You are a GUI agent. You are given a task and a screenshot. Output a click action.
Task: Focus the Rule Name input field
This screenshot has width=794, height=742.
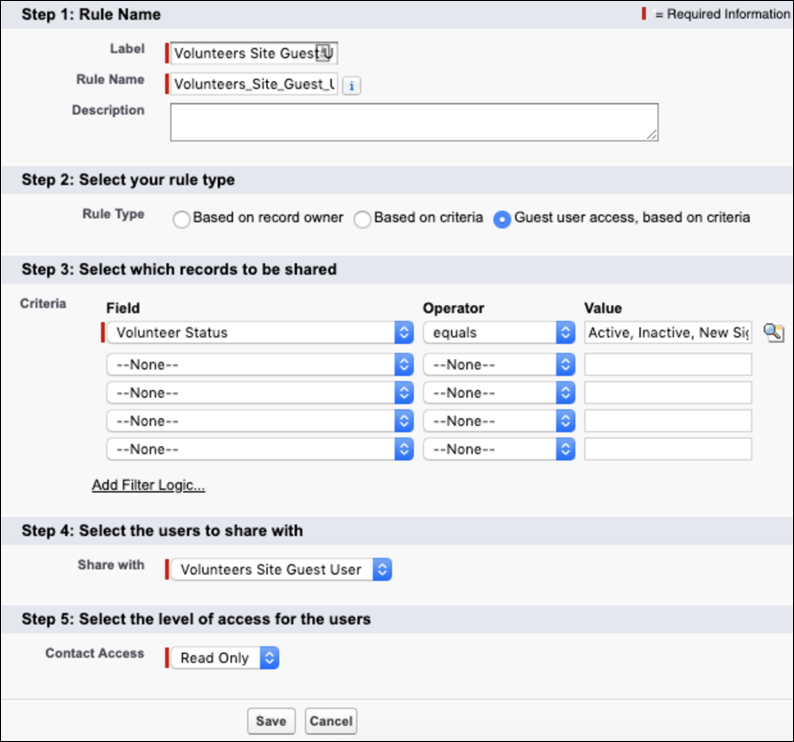coord(254,85)
